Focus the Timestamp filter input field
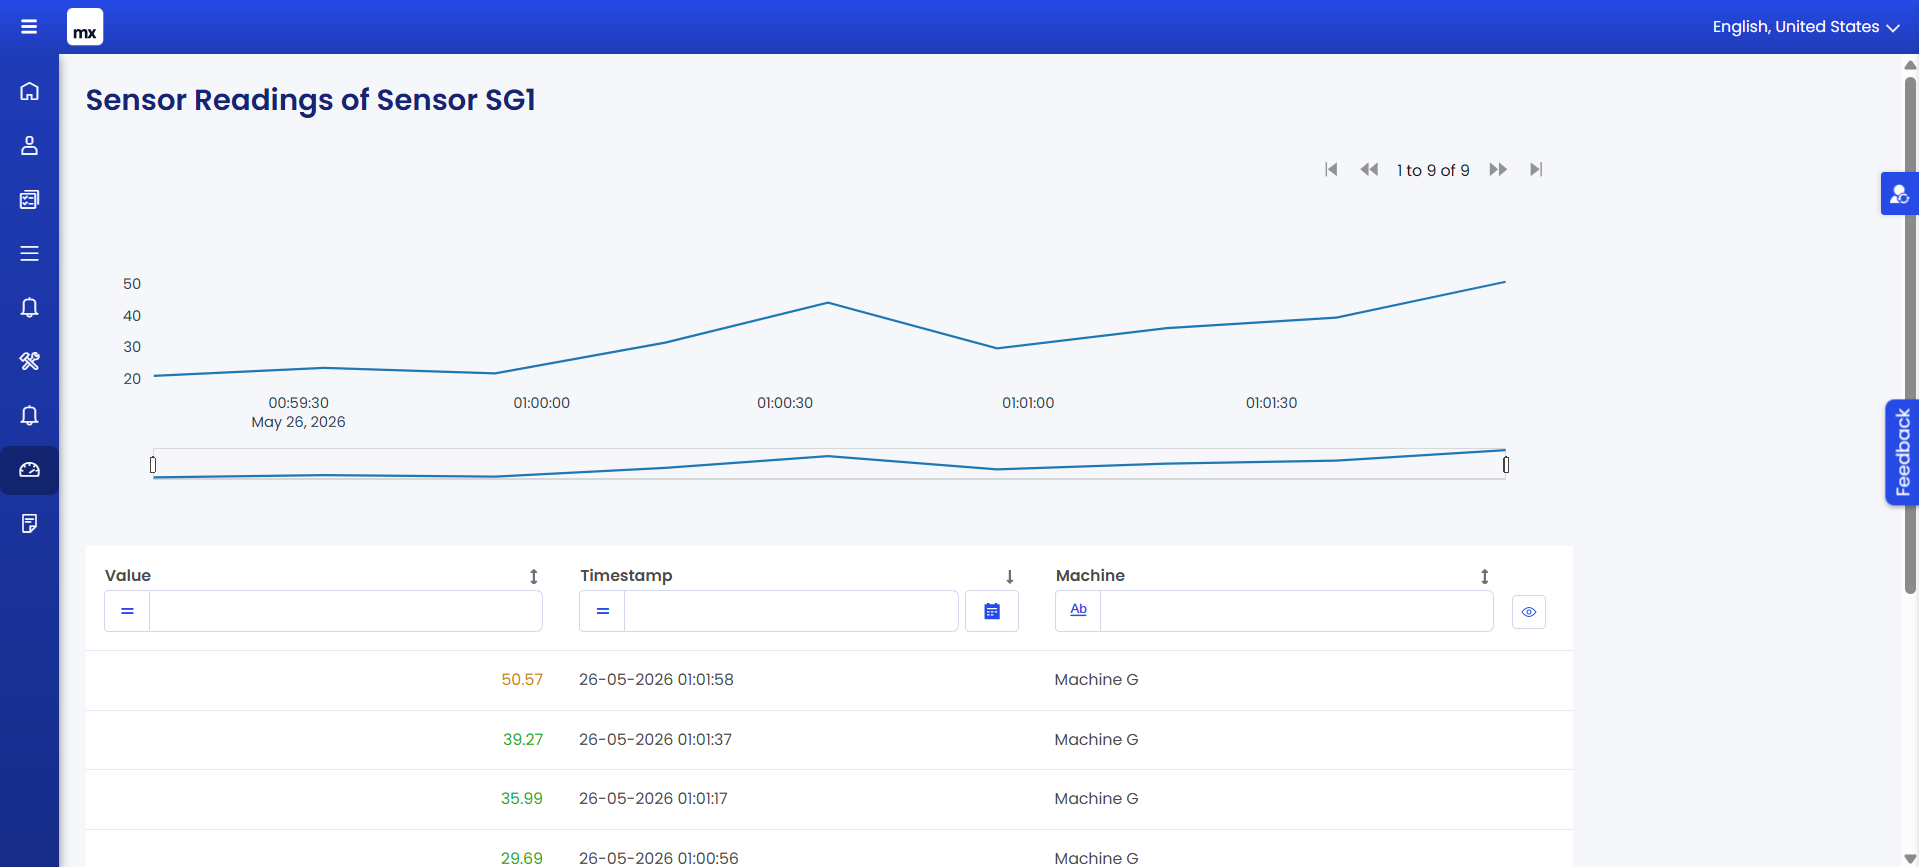 point(791,611)
